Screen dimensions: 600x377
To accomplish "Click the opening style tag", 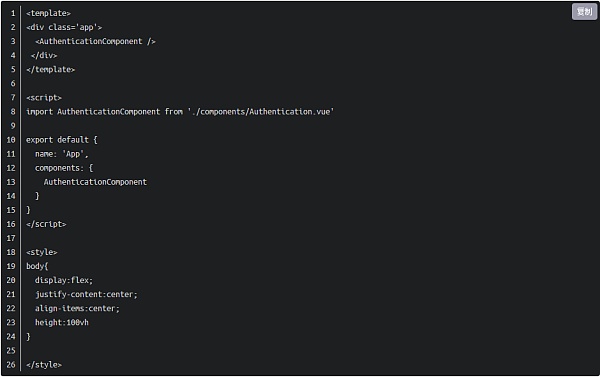I will 41,252.
